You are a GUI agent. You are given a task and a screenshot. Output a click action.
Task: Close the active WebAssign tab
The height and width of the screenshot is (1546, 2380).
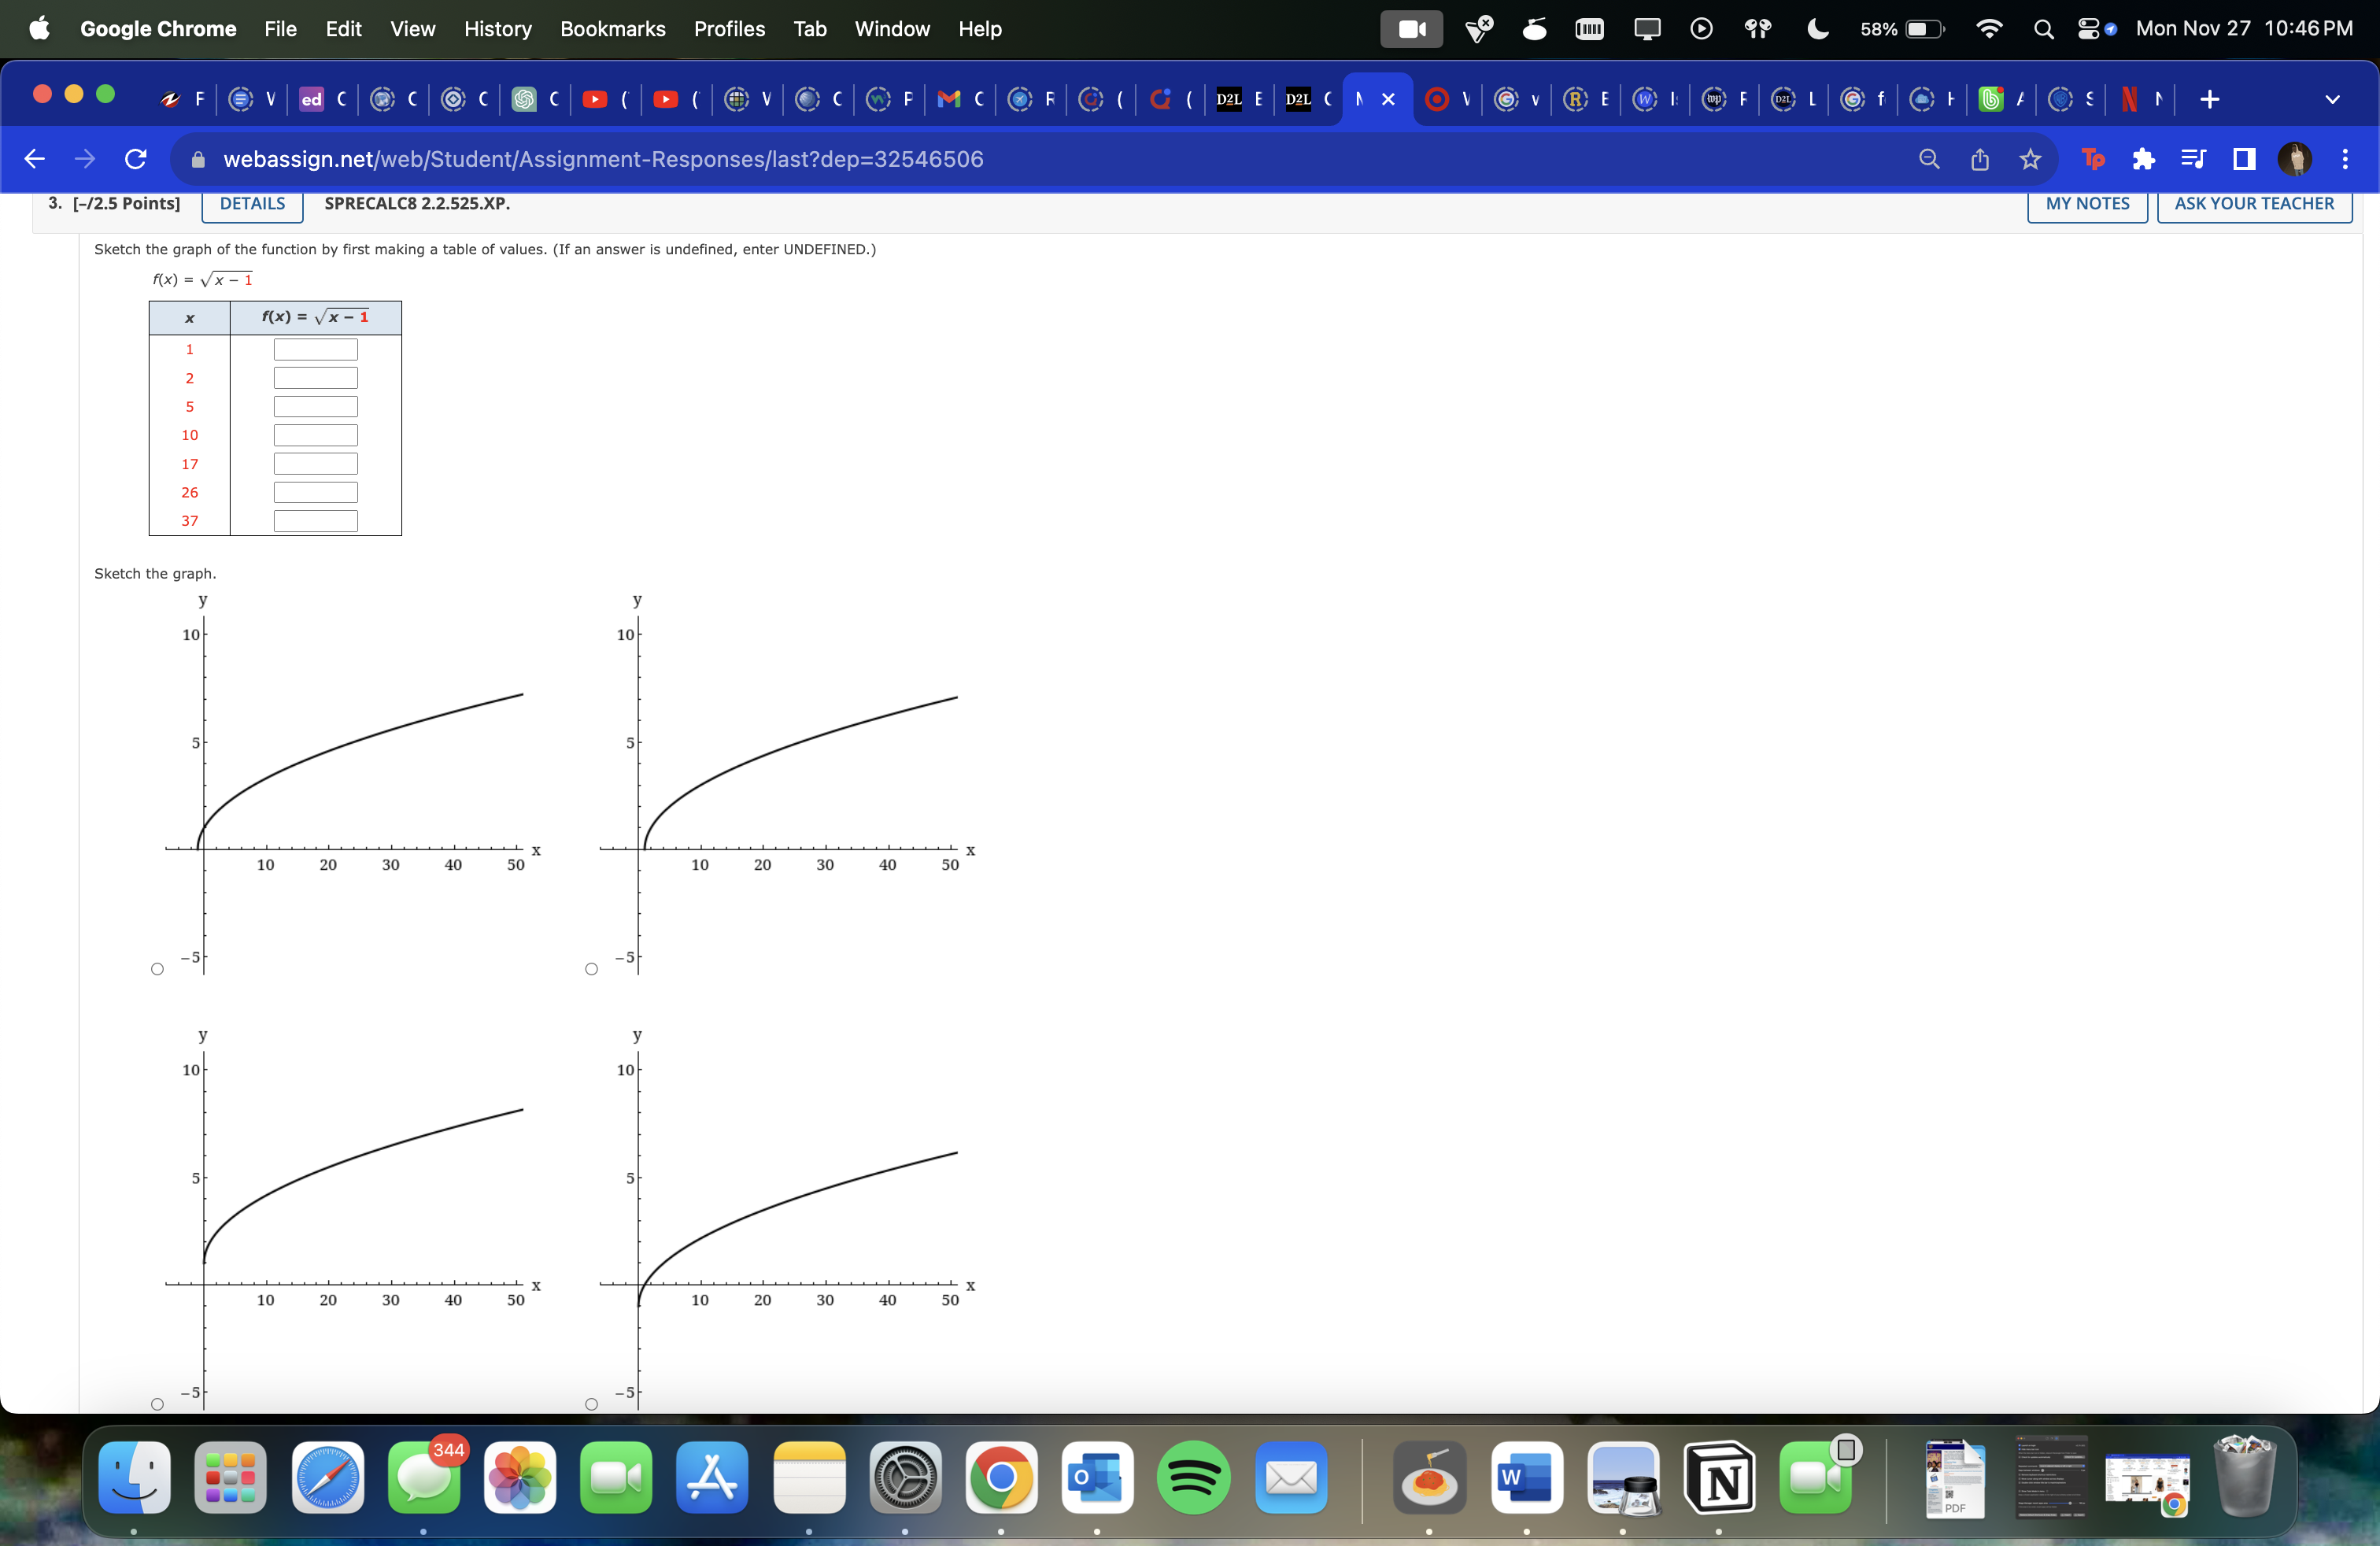pyautogui.click(x=1388, y=99)
